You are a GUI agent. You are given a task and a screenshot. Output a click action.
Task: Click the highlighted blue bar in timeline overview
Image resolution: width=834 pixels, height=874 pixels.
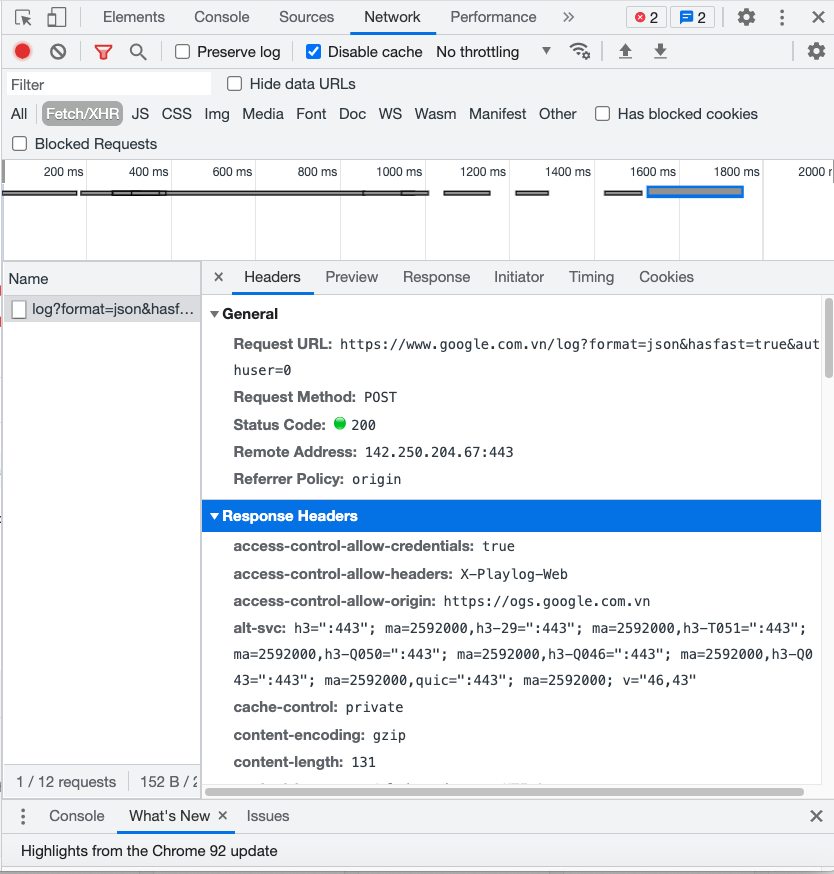point(695,192)
